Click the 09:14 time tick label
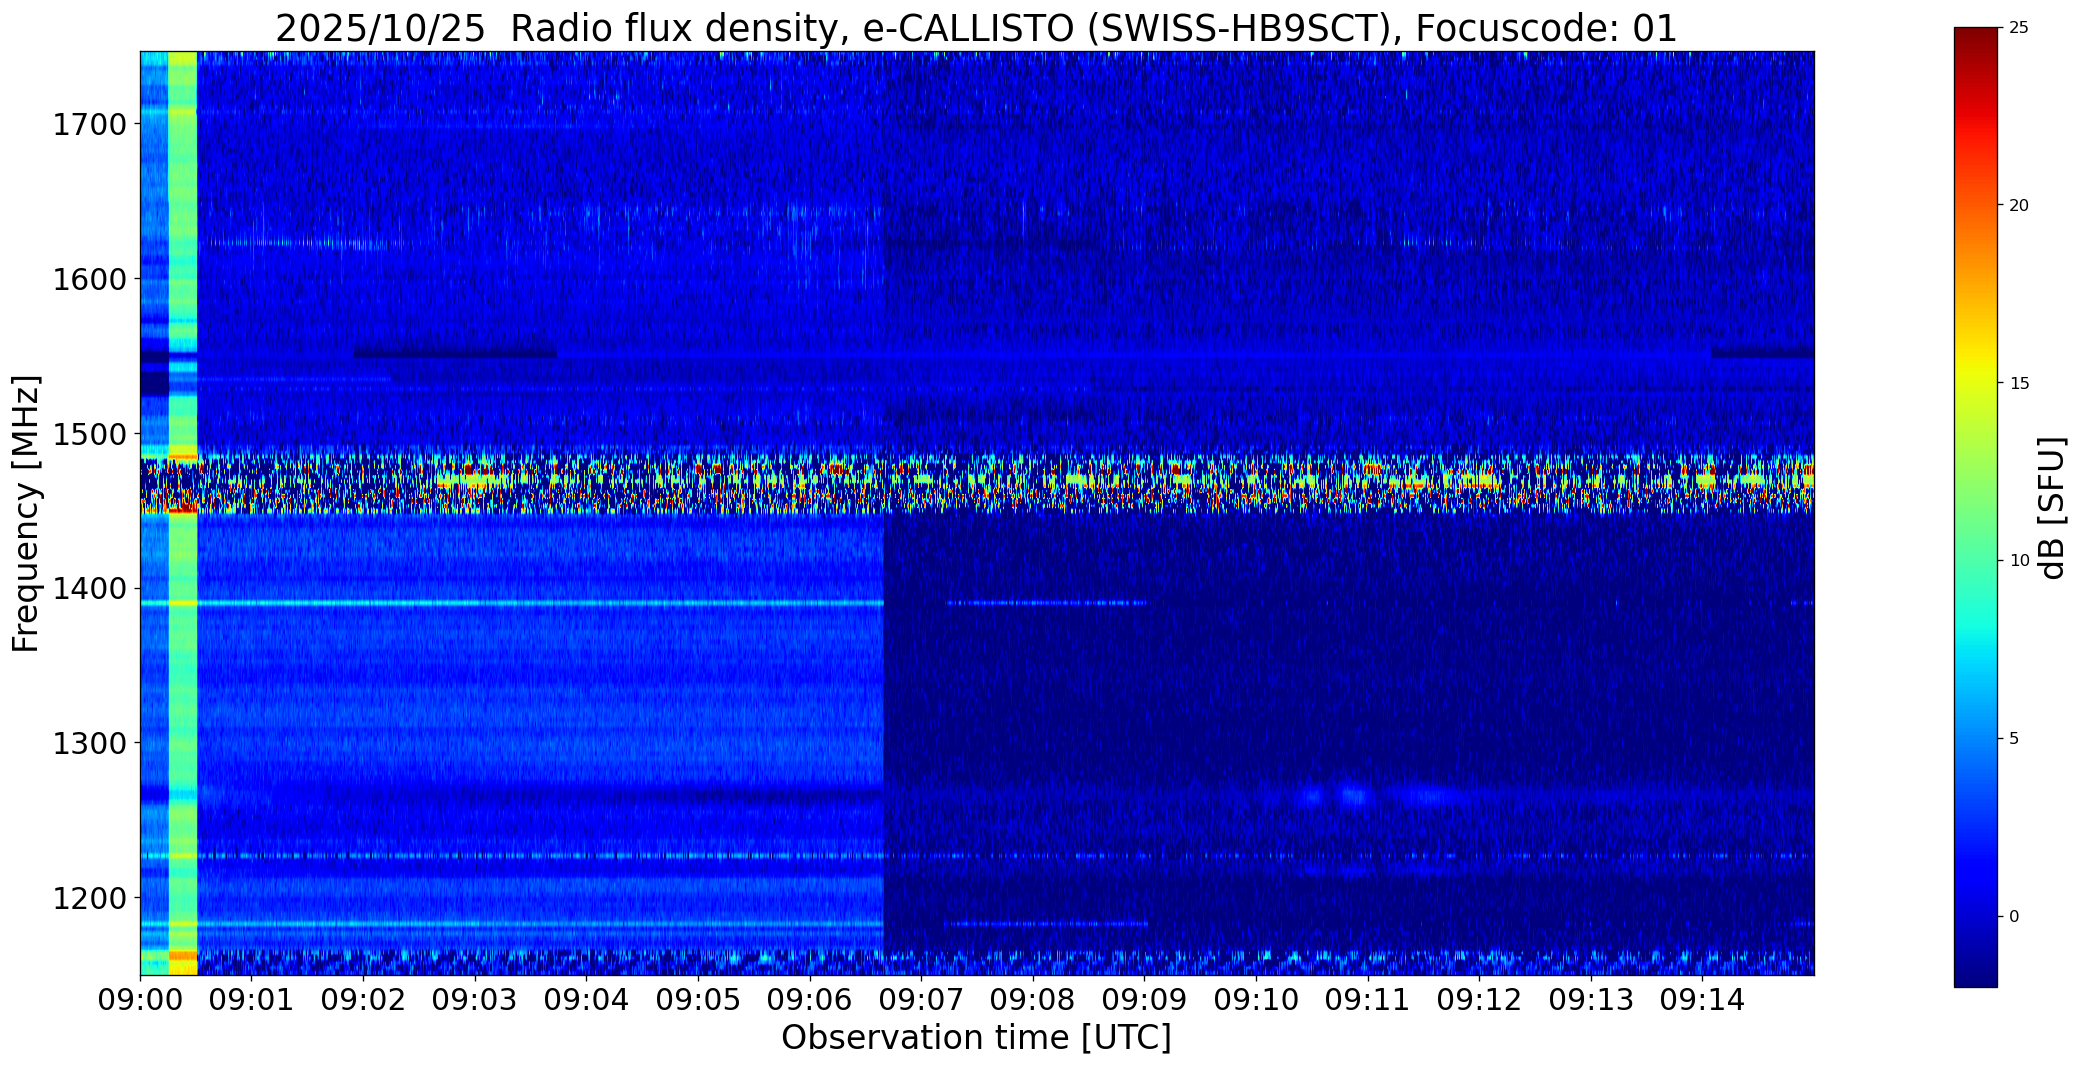 1702,999
